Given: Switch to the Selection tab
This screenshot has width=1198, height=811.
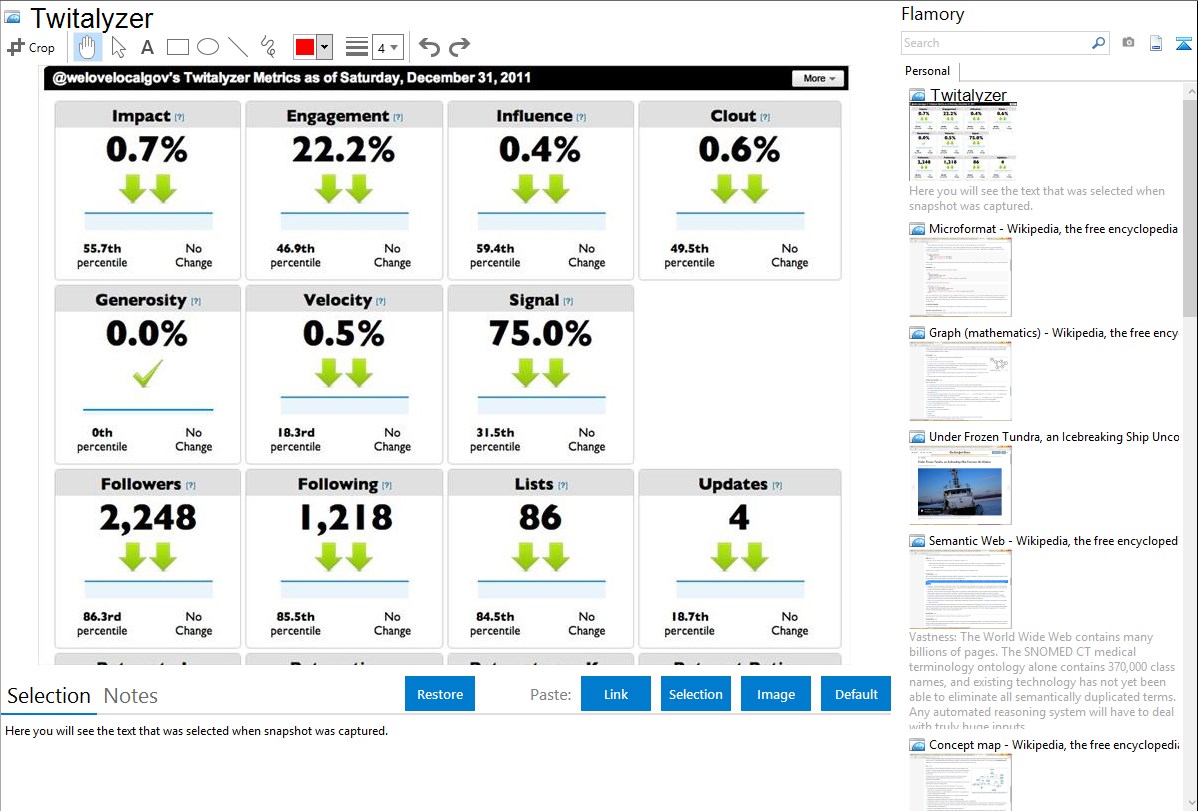Looking at the screenshot, I should click(x=49, y=696).
